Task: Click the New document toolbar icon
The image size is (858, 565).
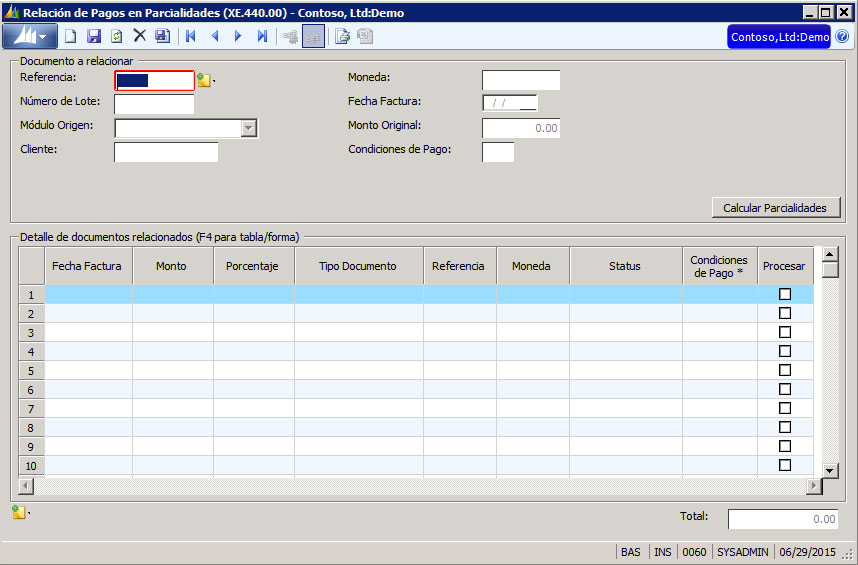Action: [x=71, y=36]
